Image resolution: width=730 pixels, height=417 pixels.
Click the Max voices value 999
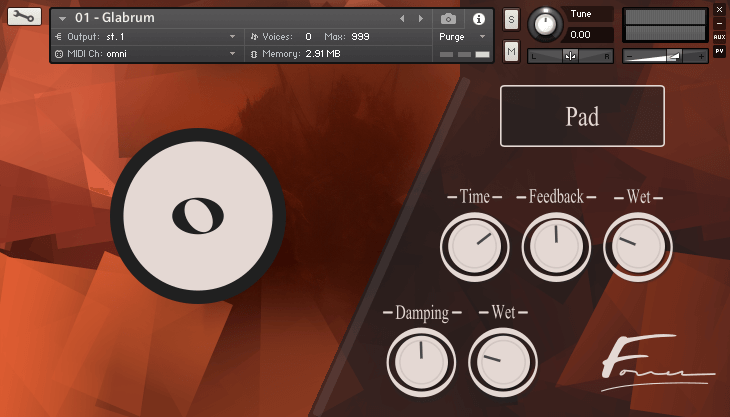(x=360, y=37)
